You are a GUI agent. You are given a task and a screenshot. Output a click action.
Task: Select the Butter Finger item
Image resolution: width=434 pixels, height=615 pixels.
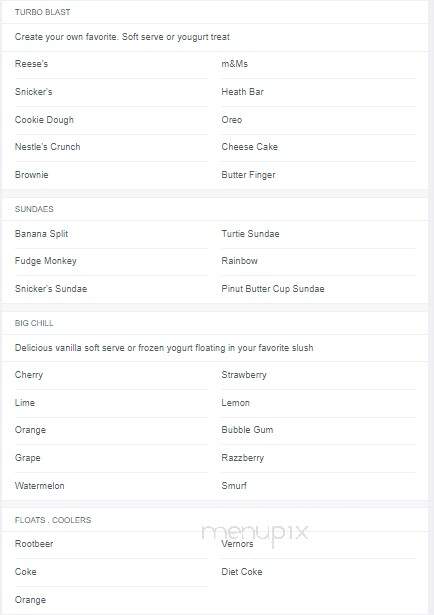pos(248,175)
